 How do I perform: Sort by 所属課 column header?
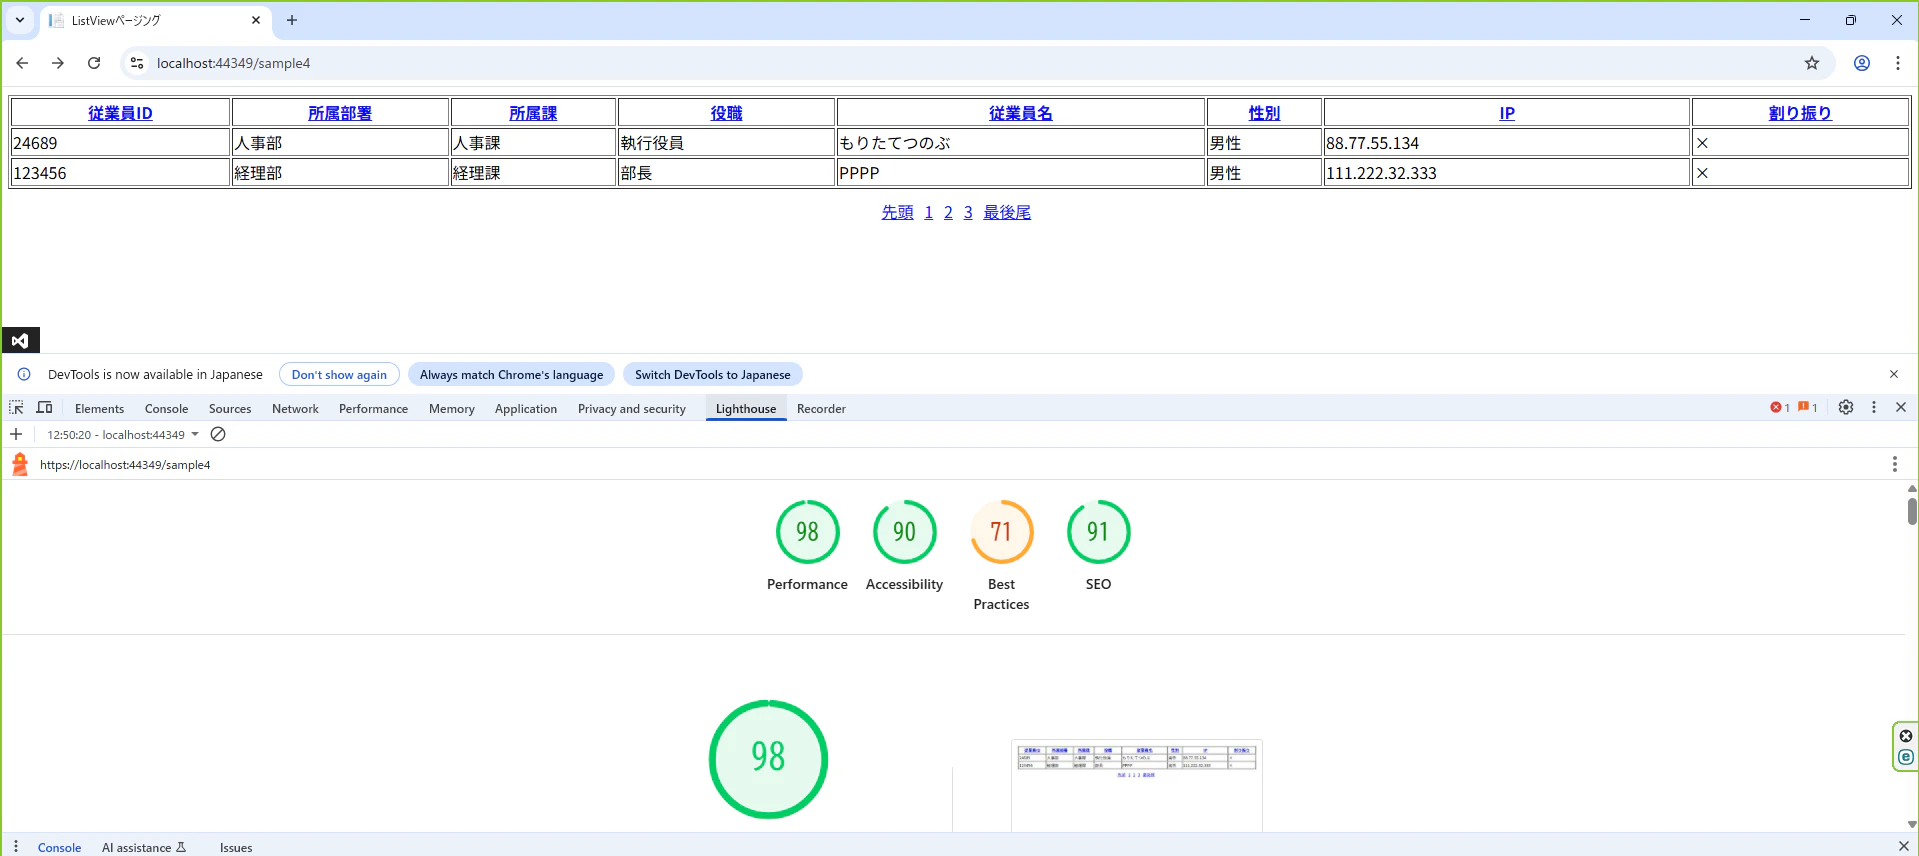pyautogui.click(x=533, y=113)
